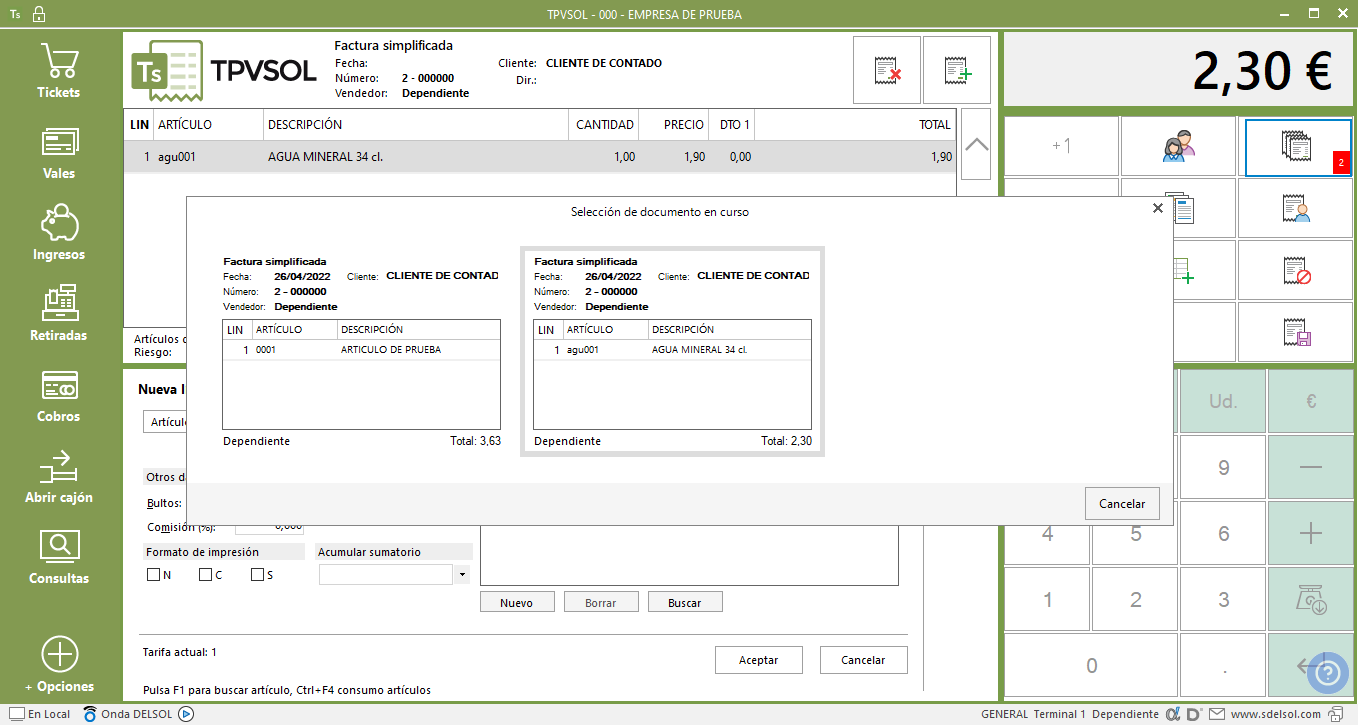Click the alpha symbol icon in status bar
This screenshot has height=725, width=1358.
coord(1174,714)
